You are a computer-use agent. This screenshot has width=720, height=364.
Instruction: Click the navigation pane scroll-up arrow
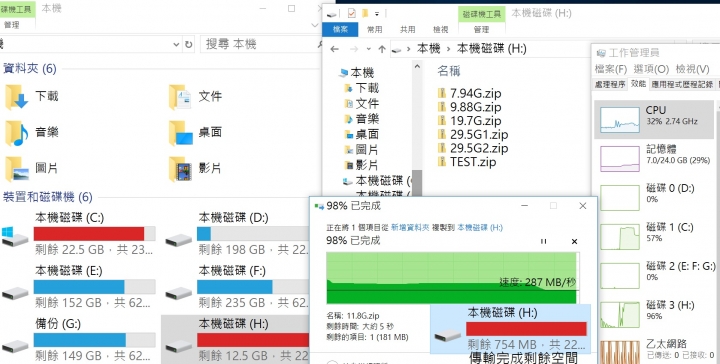[416, 67]
